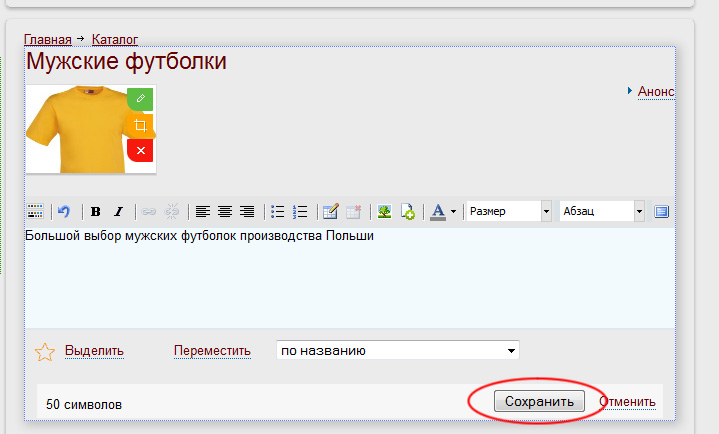This screenshot has width=719, height=434.
Task: Click the orange crop image icon
Action: coord(141,125)
